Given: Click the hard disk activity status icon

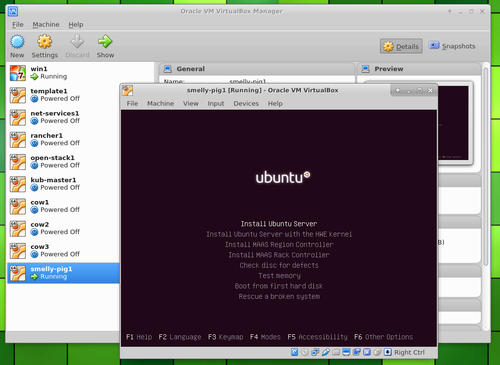Looking at the screenshot, I should tap(294, 352).
